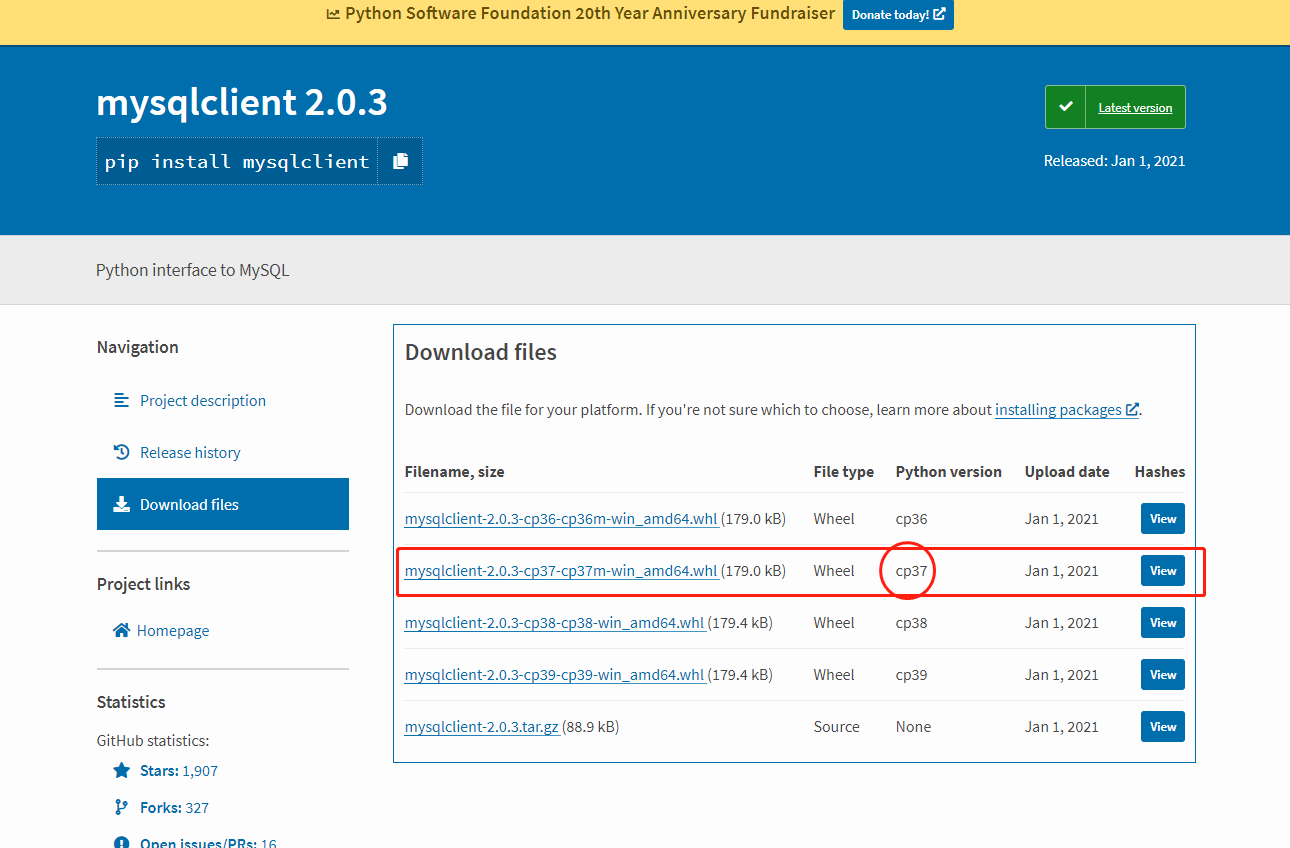
Task: Click the 'None' Python version cell
Action: click(913, 726)
